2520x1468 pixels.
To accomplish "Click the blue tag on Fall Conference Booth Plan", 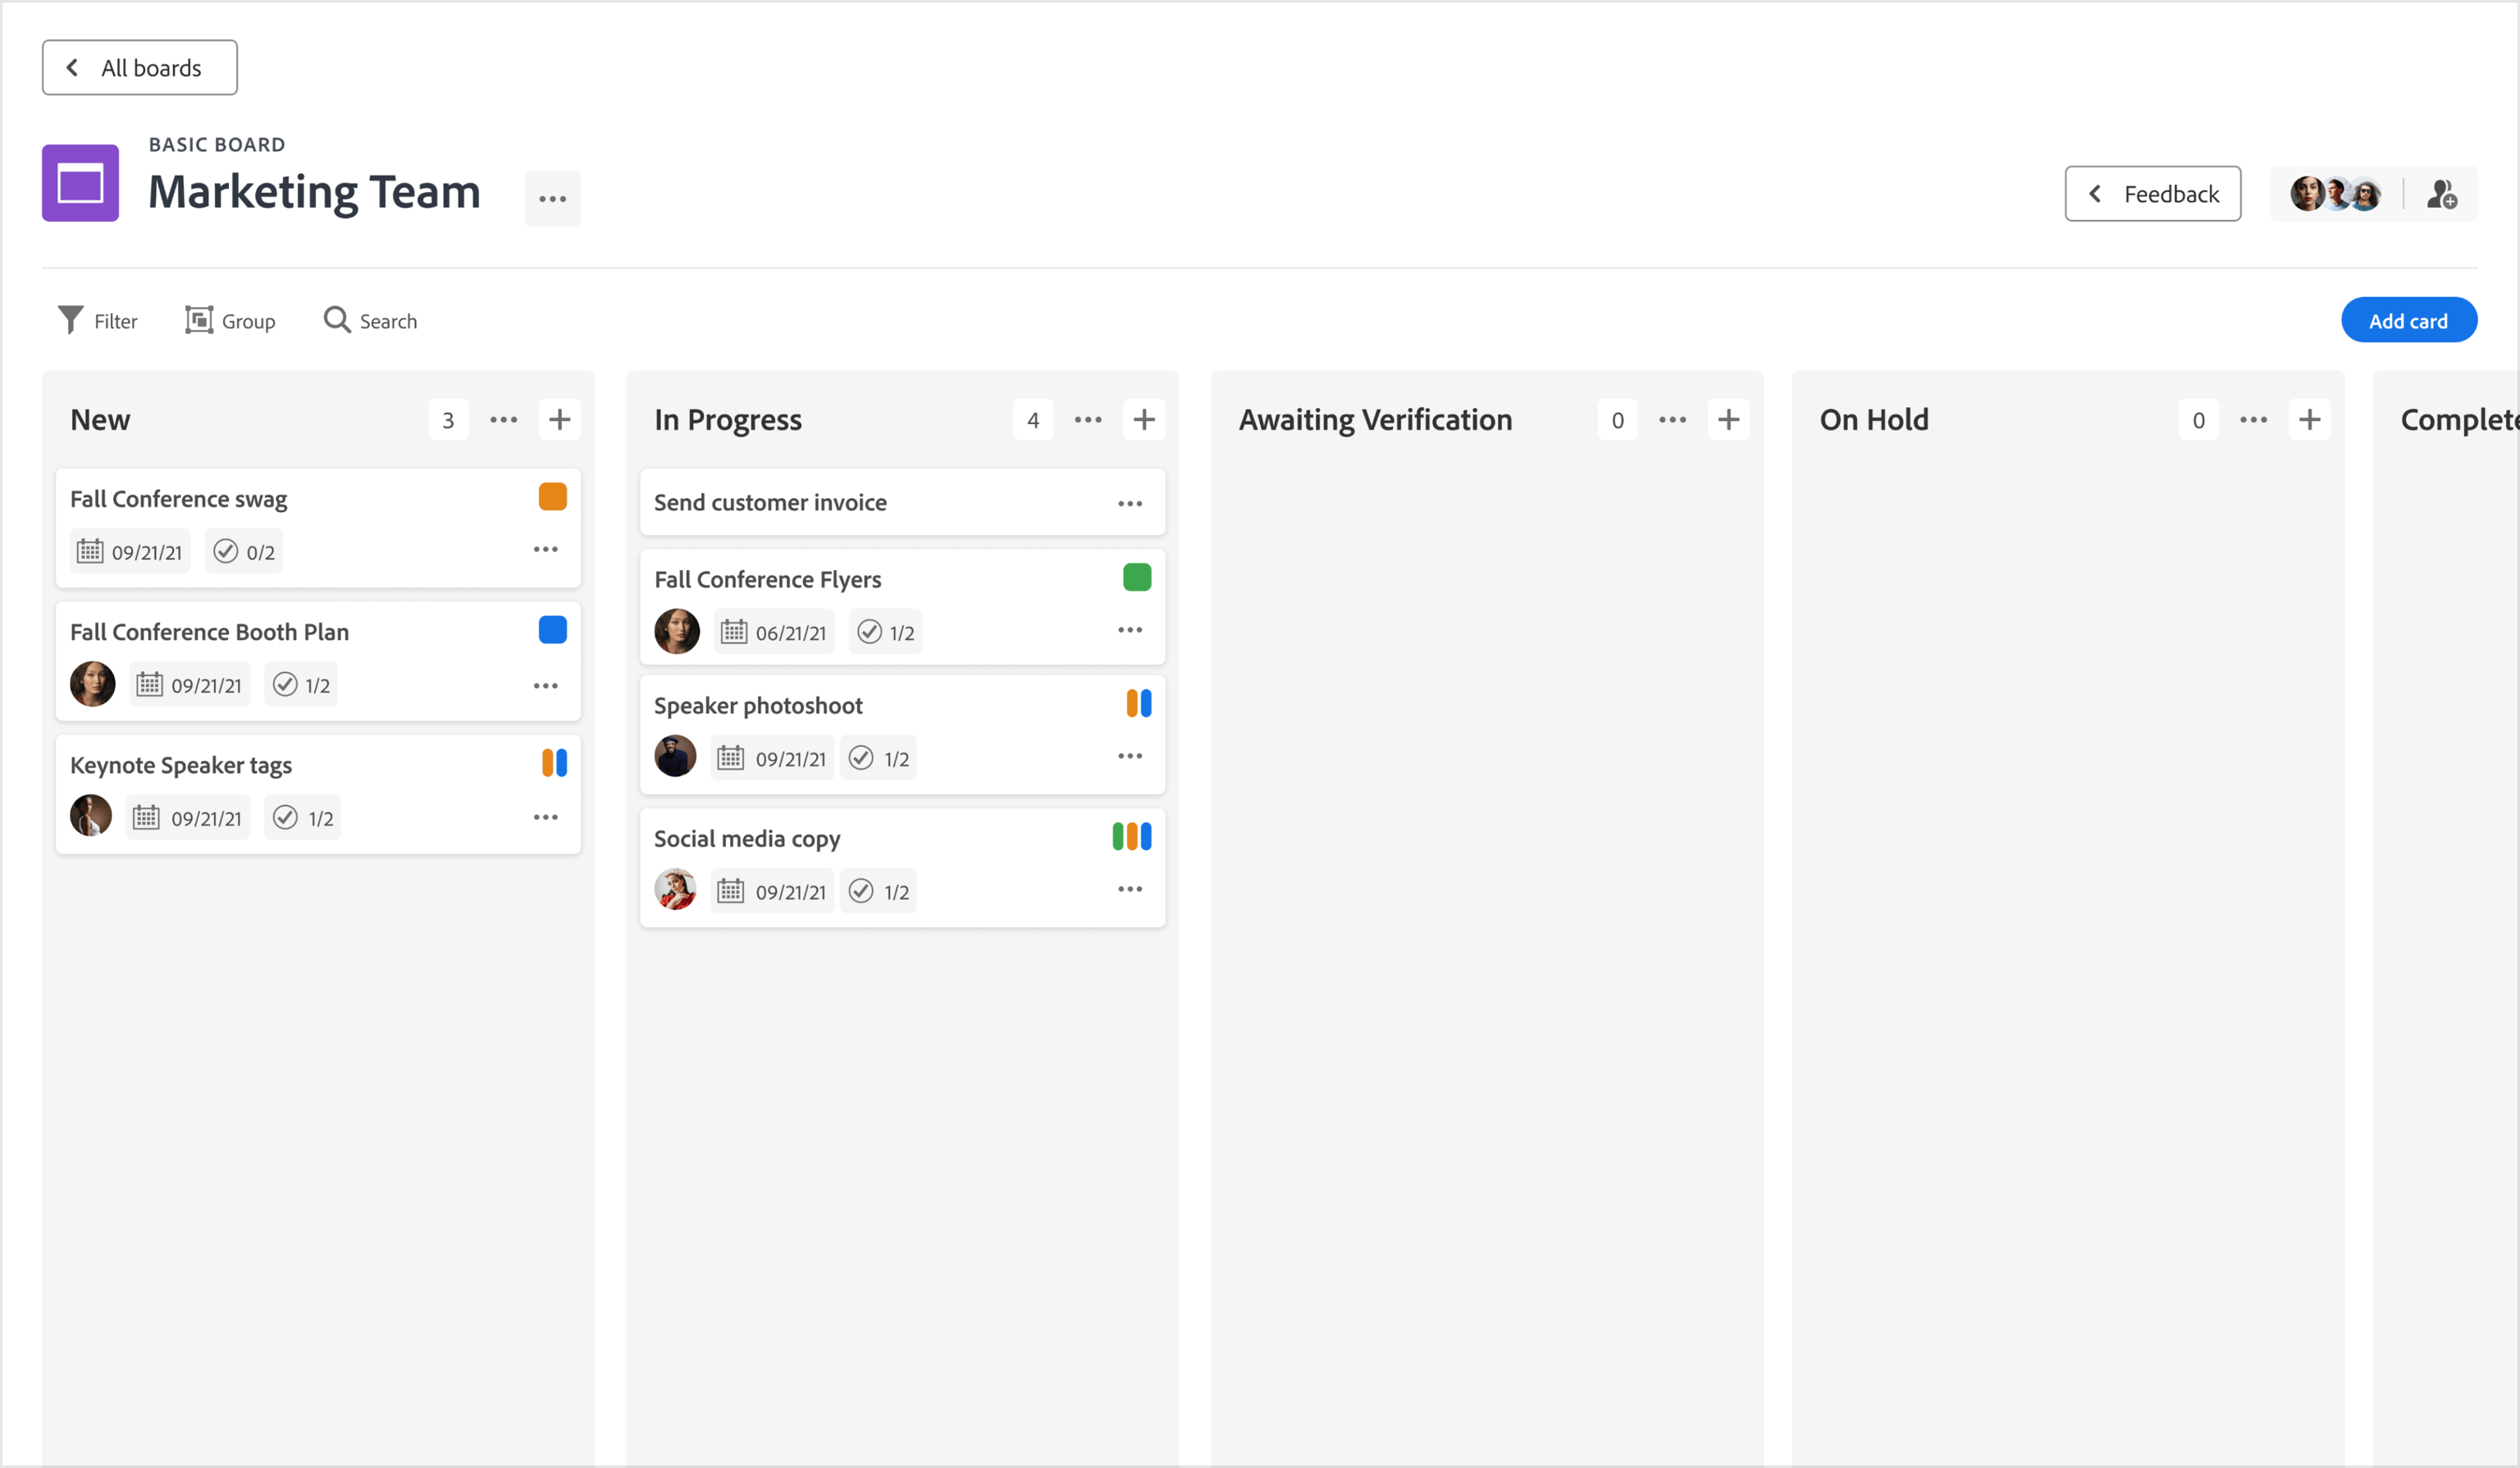I will (552, 629).
